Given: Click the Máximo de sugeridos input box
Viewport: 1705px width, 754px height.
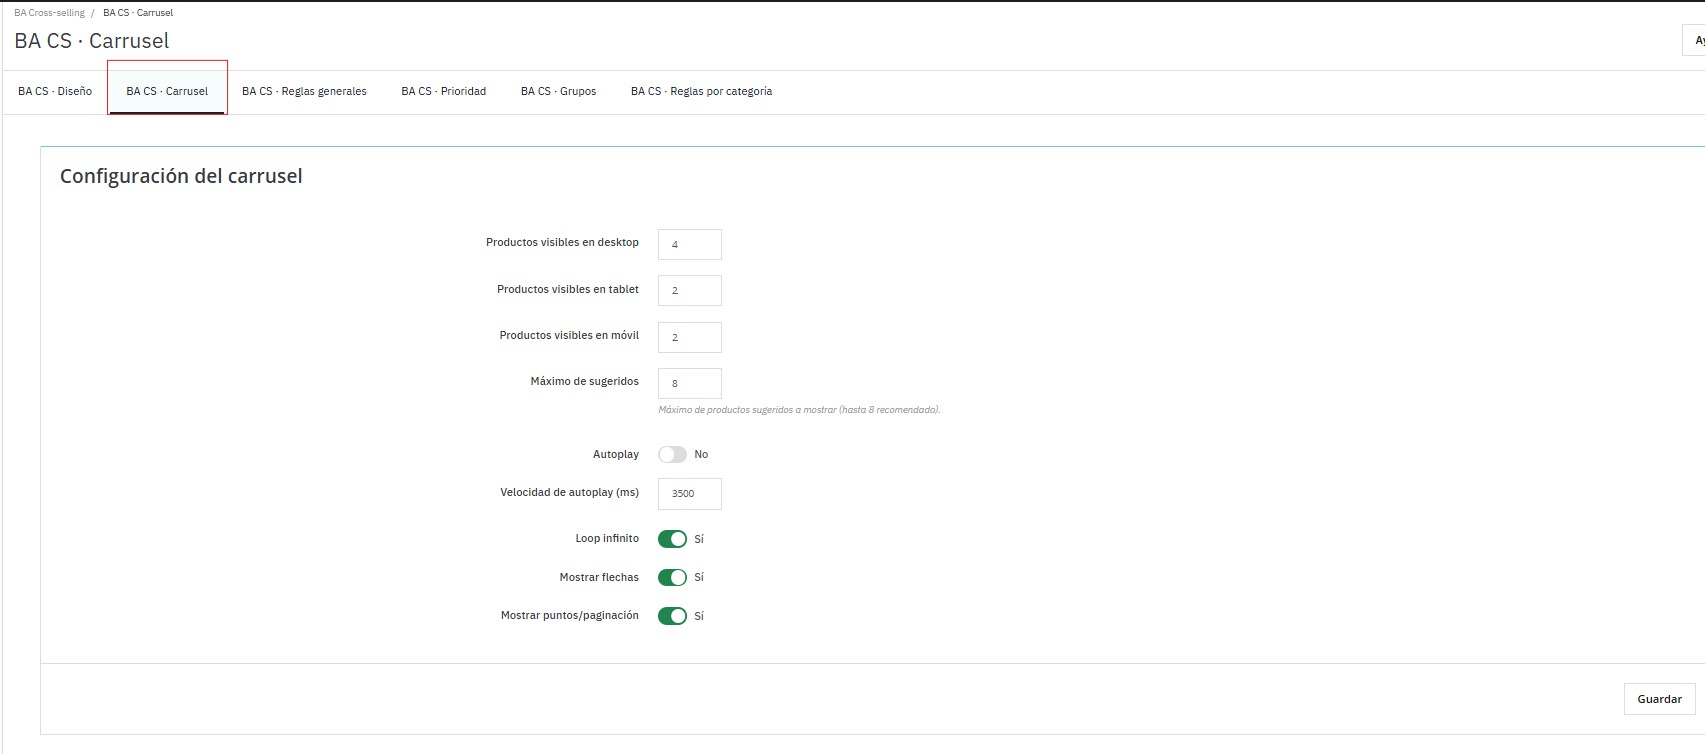Looking at the screenshot, I should (x=689, y=383).
